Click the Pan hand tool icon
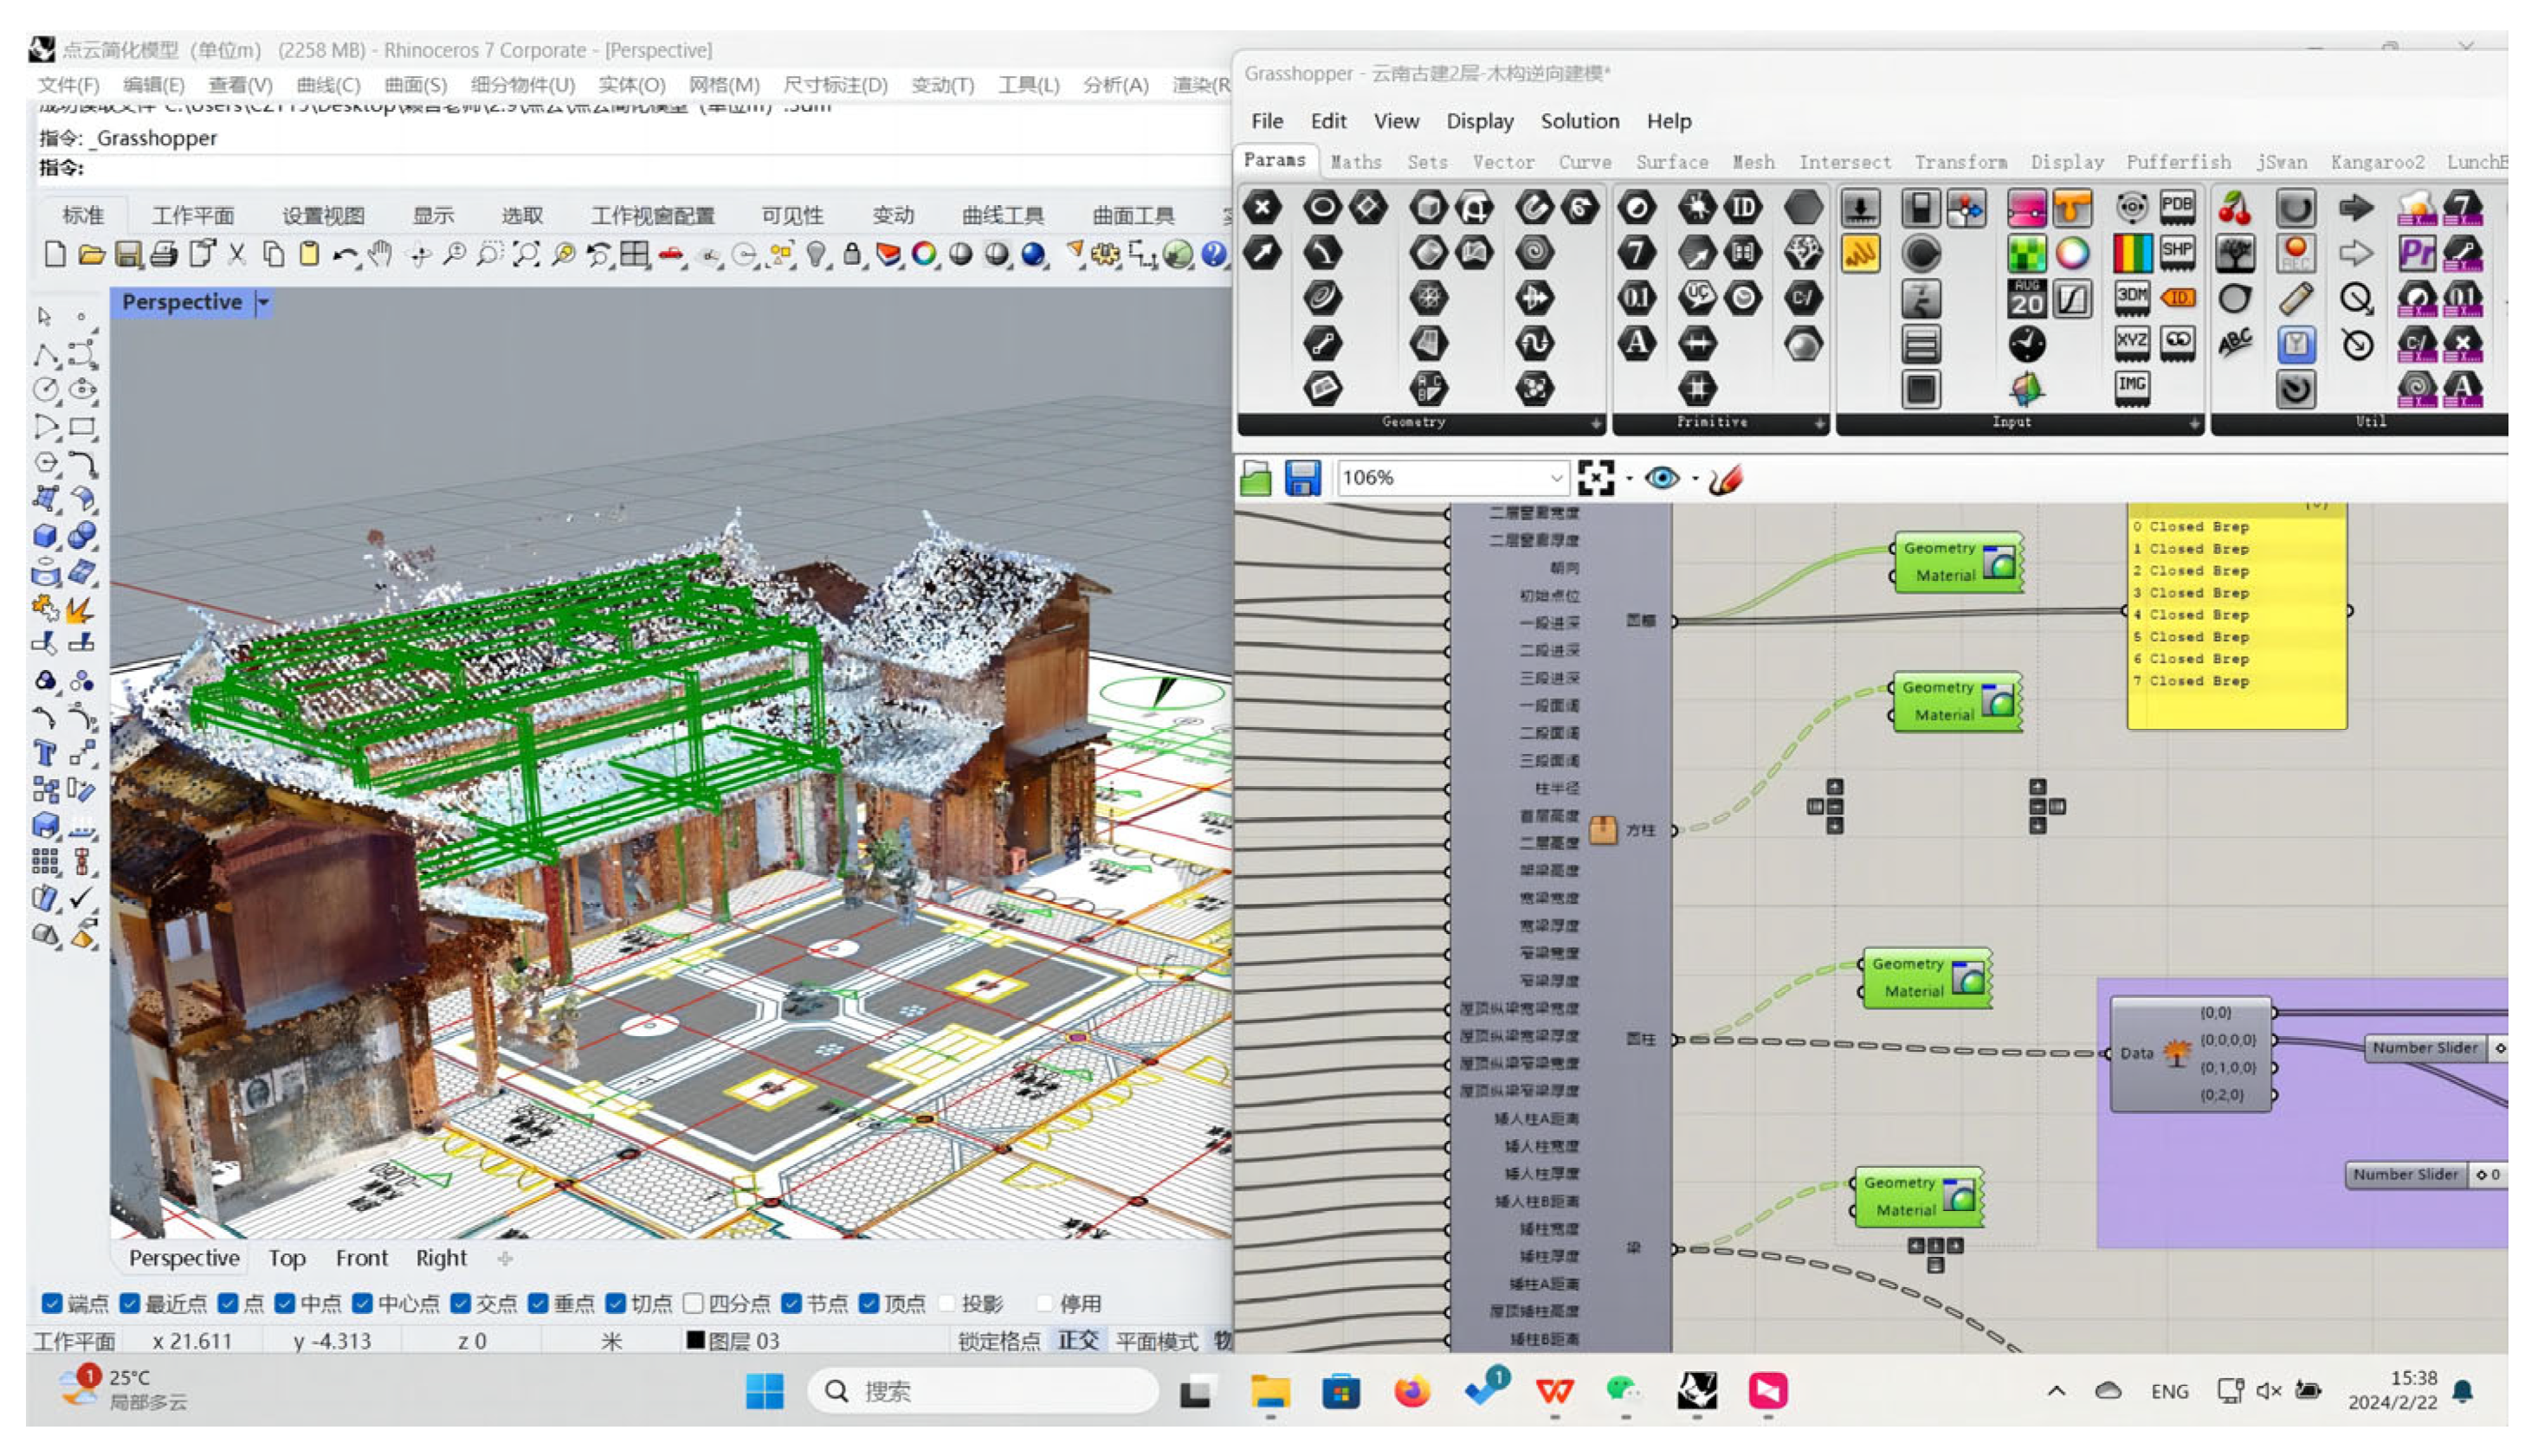 coord(380,255)
